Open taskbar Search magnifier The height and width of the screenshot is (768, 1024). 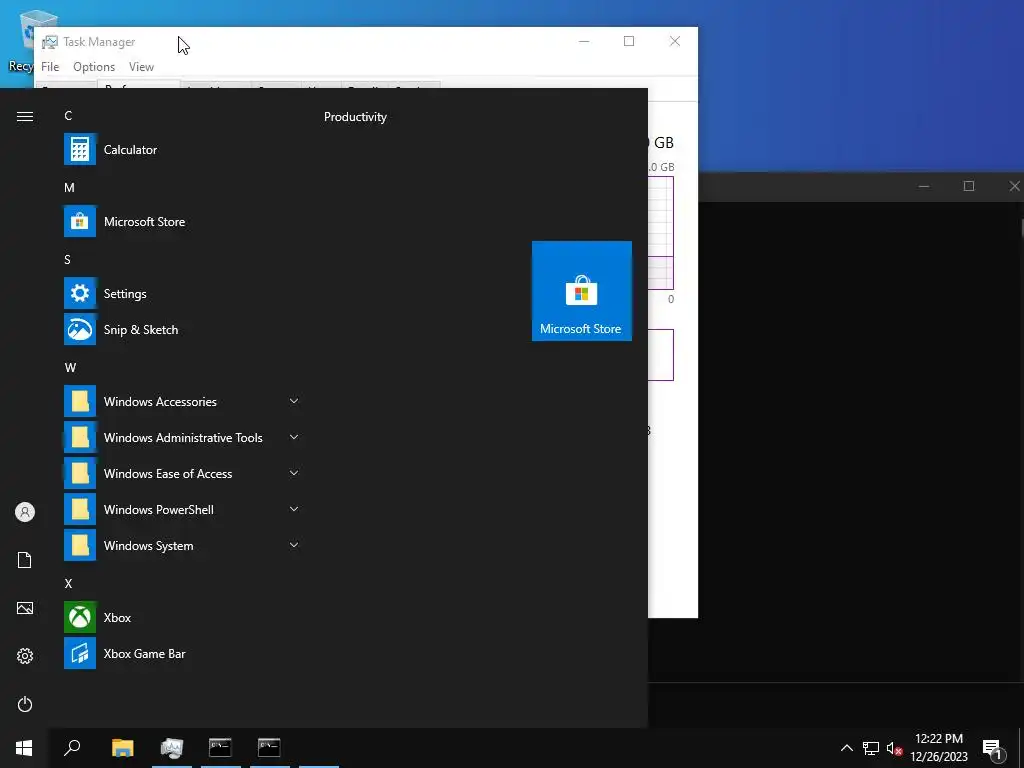(x=72, y=748)
